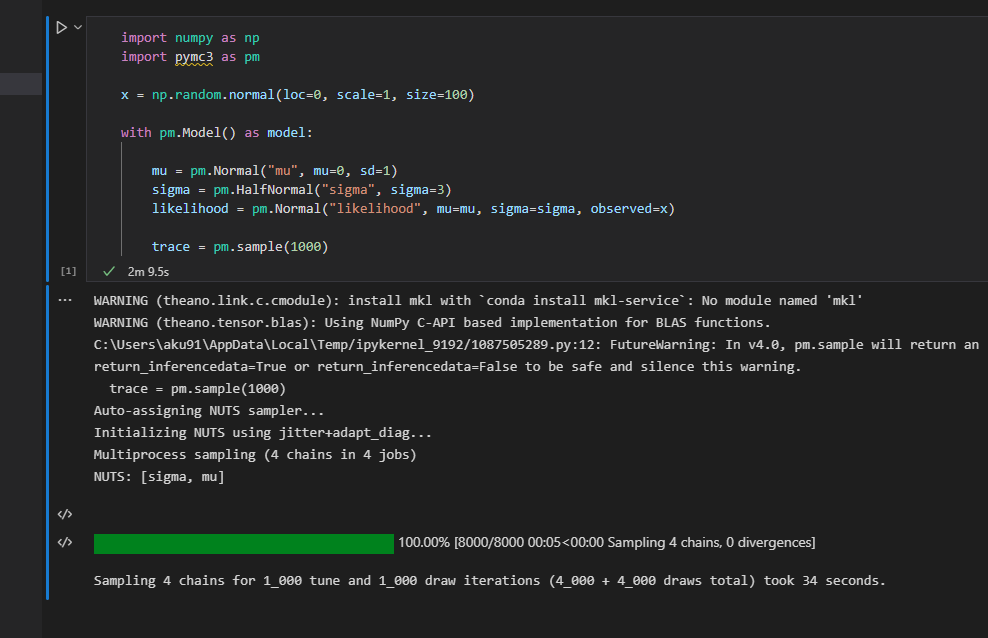Click the np.random.normal code line
This screenshot has height=638, width=988.
[297, 95]
